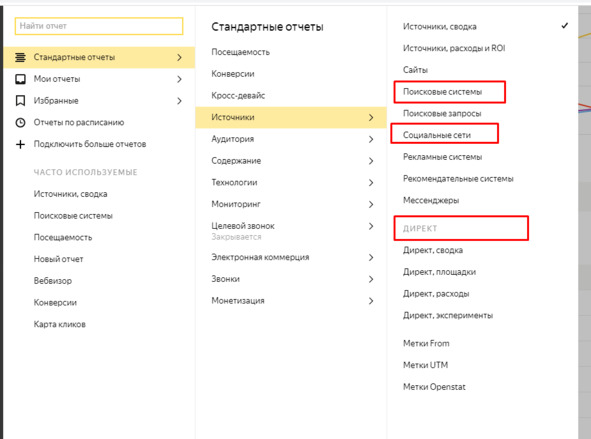The image size is (591, 439).
Task: Click the Найти отчет search field
Action: point(99,26)
